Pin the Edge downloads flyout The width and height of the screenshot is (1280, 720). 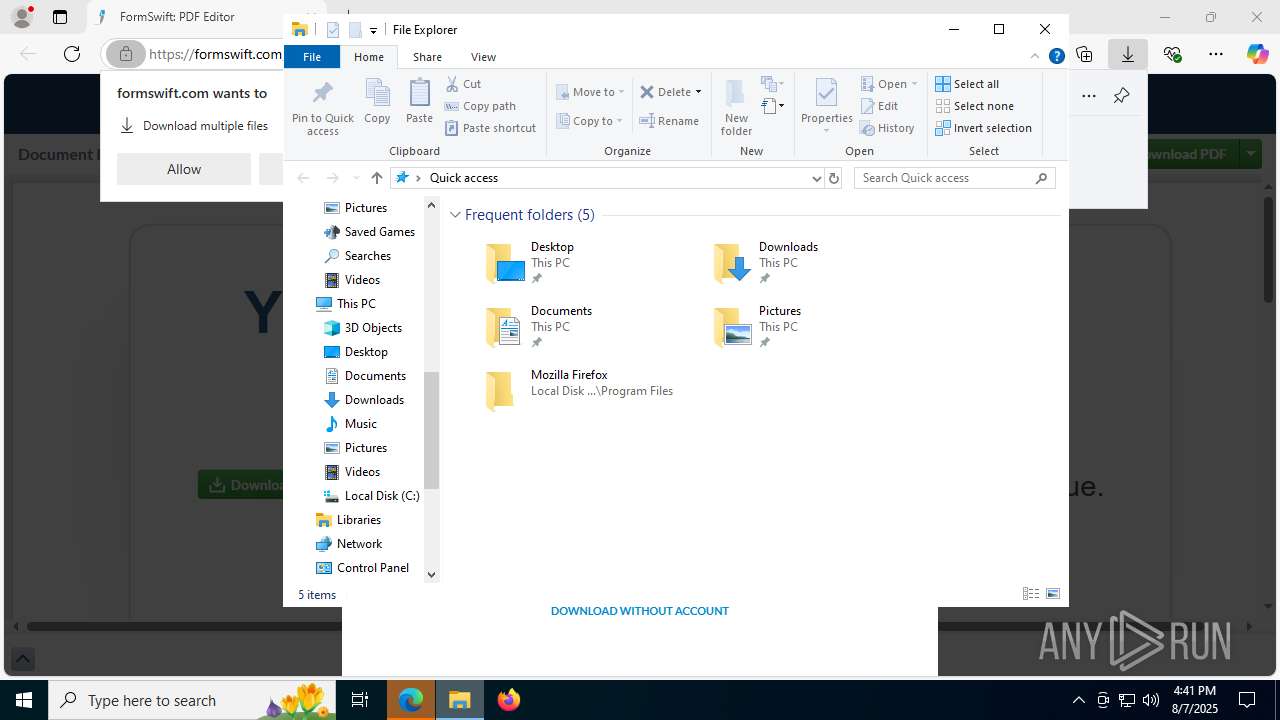(x=1121, y=96)
